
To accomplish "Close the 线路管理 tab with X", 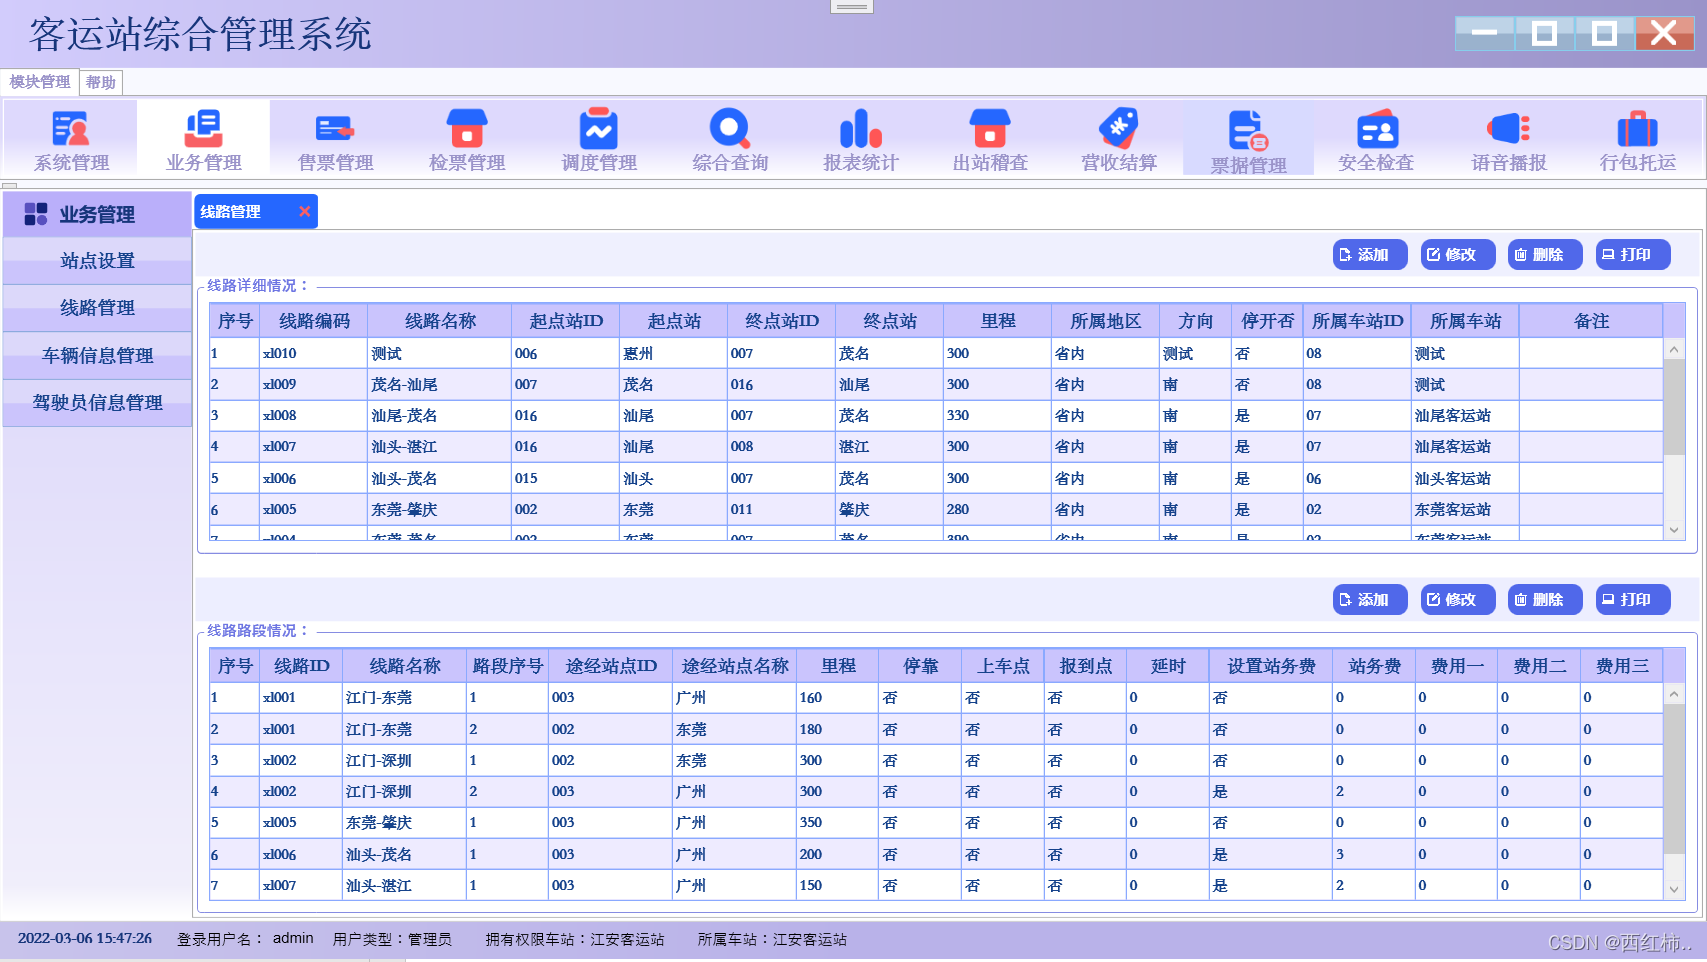I will click(304, 211).
